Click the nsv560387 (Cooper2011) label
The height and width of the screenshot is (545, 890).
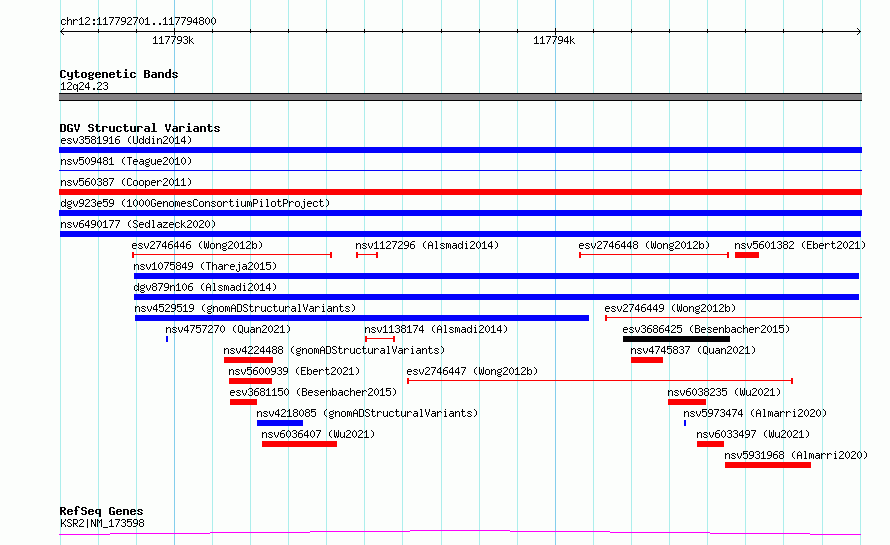click(x=126, y=182)
